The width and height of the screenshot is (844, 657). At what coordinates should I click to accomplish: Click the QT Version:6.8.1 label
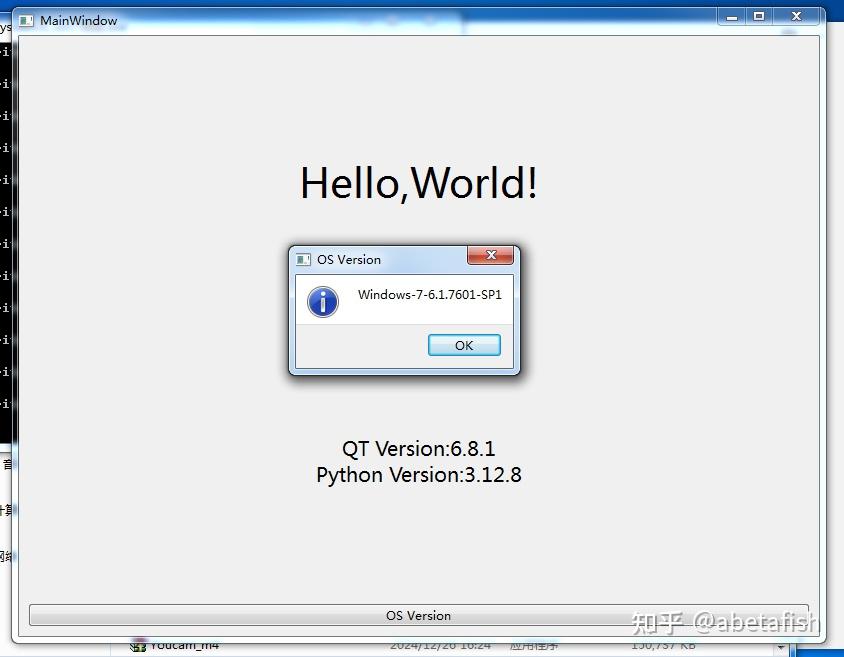point(419,448)
